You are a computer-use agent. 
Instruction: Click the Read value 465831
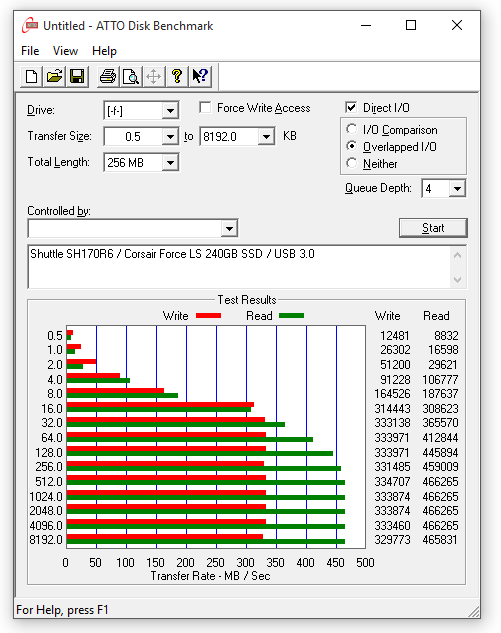tap(440, 540)
